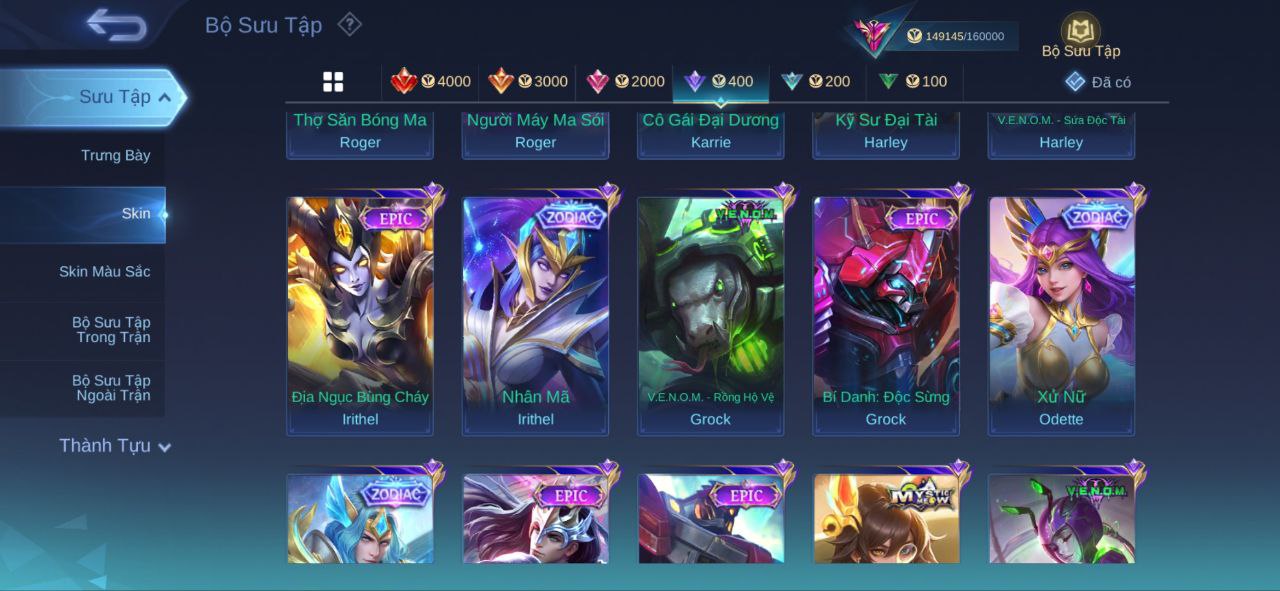Toggle the Đã có owned filter

coord(1098,82)
